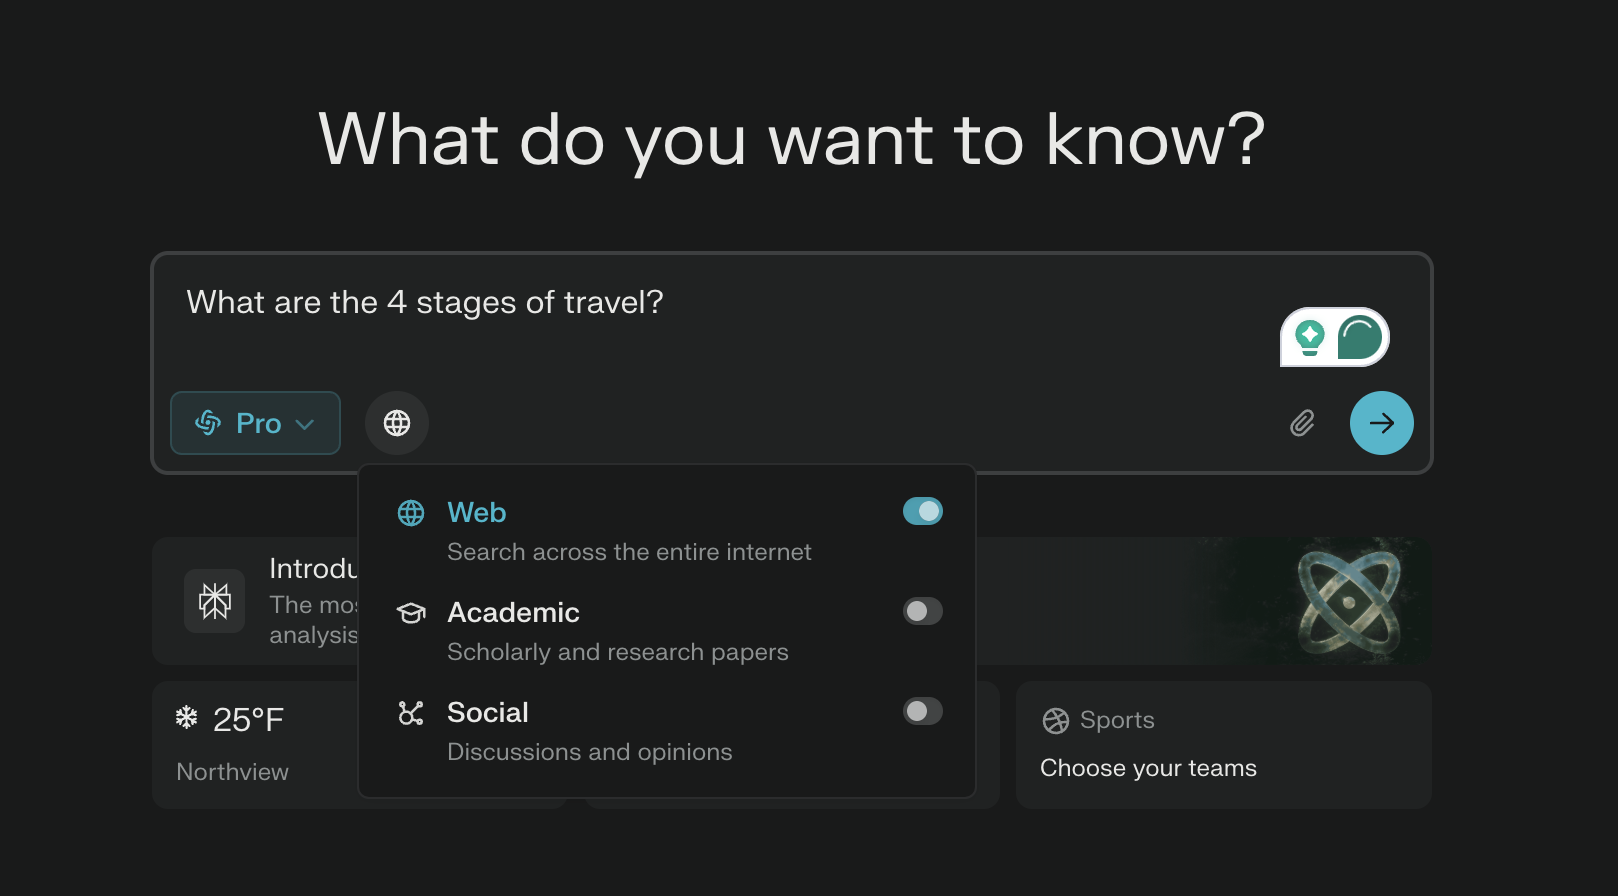Choose the Academic menu entry label
The image size is (1618, 896).
[513, 612]
